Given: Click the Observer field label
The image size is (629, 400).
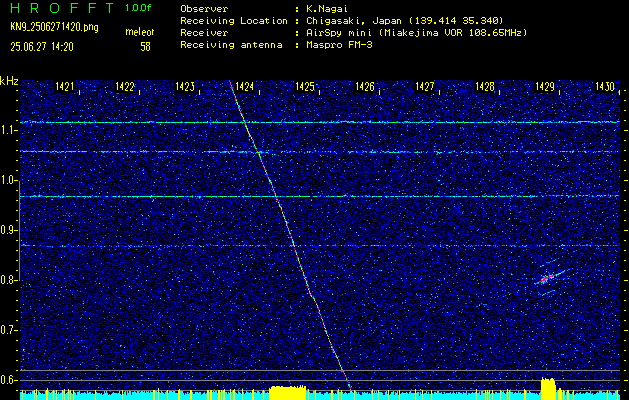Looking at the screenshot, I should click(204, 8).
